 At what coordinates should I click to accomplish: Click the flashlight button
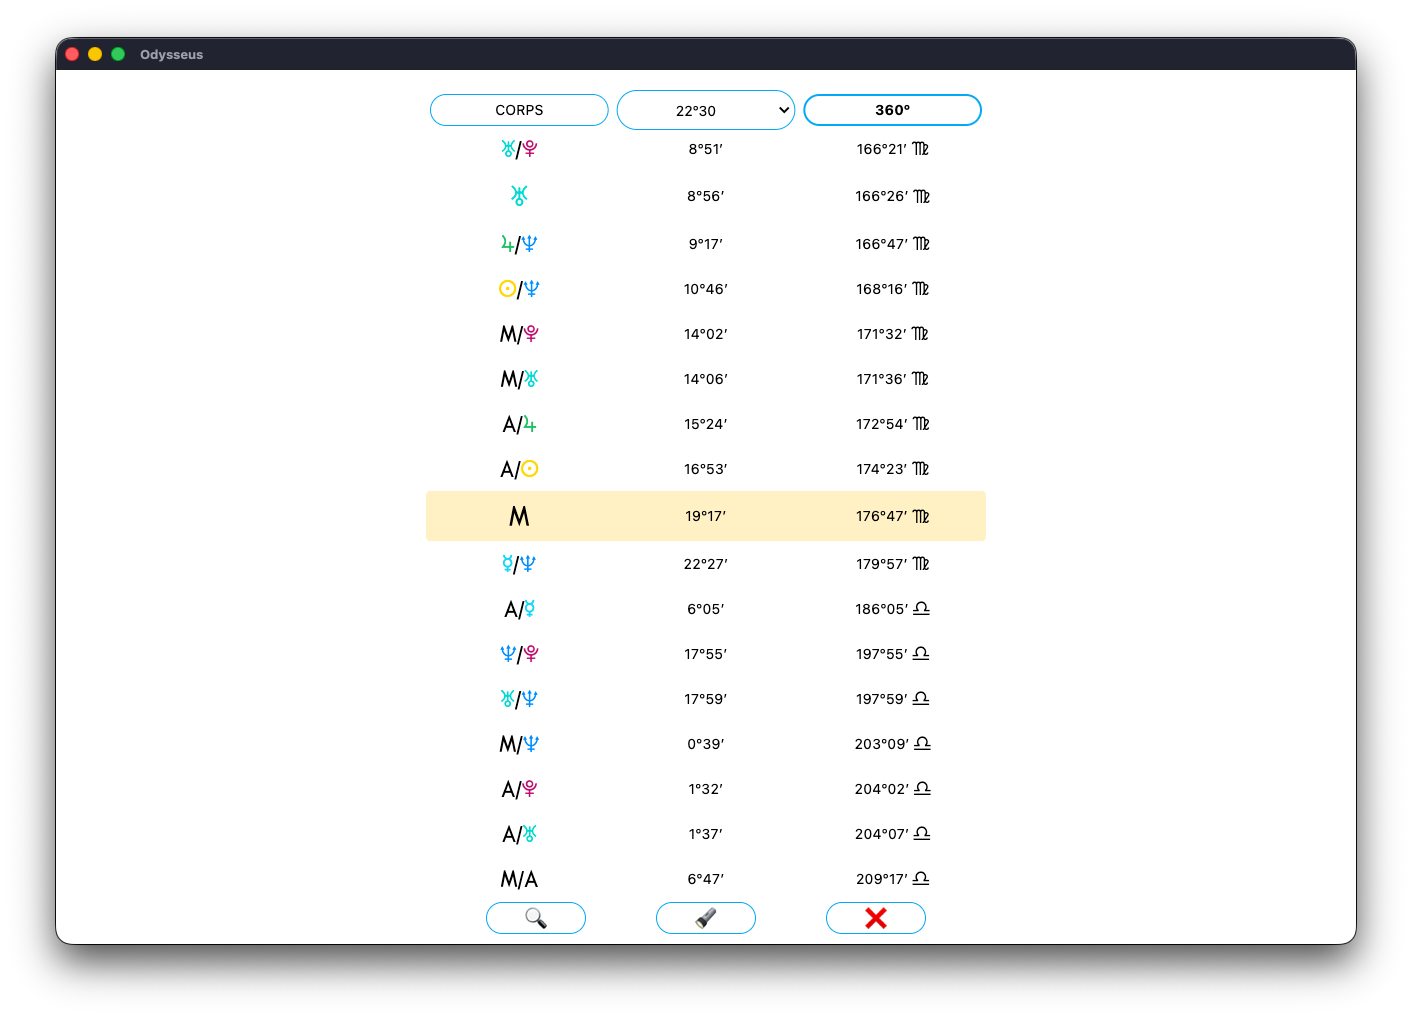coord(705,918)
